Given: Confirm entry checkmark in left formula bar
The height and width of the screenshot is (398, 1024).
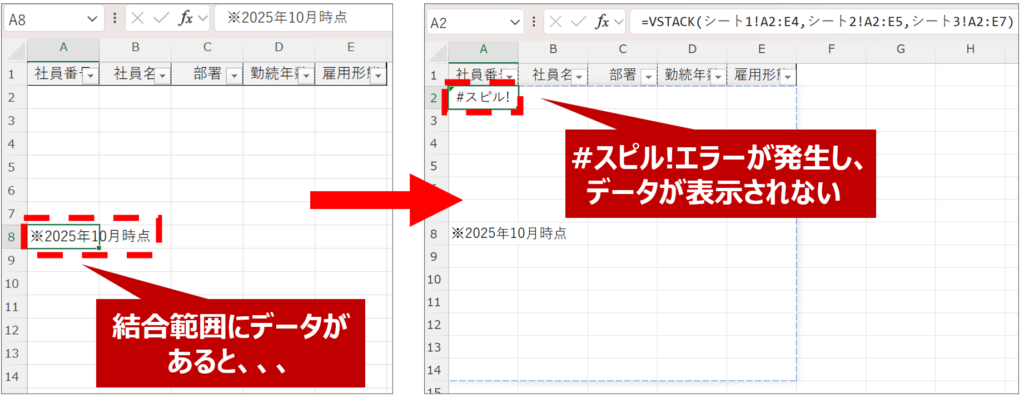Looking at the screenshot, I should (160, 18).
